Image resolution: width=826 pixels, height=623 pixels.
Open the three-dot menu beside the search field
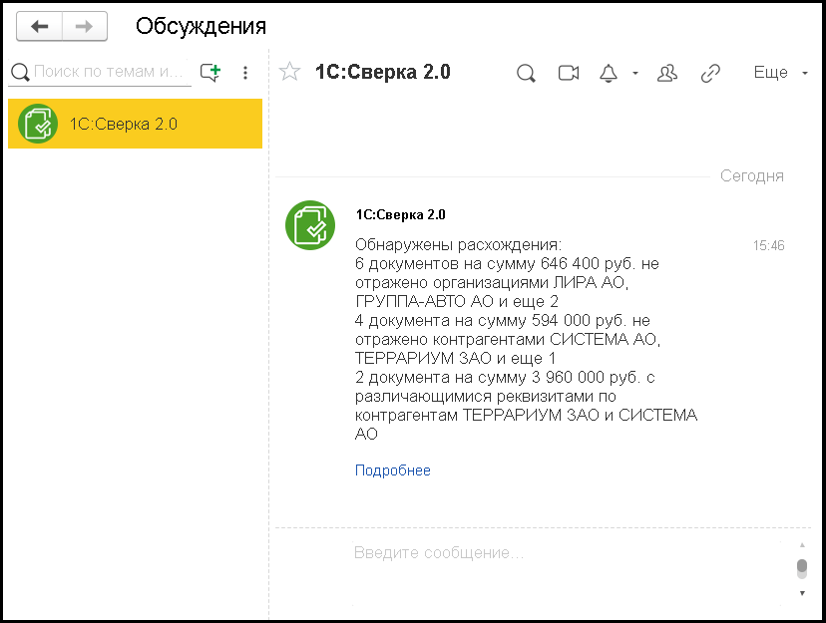[245, 73]
